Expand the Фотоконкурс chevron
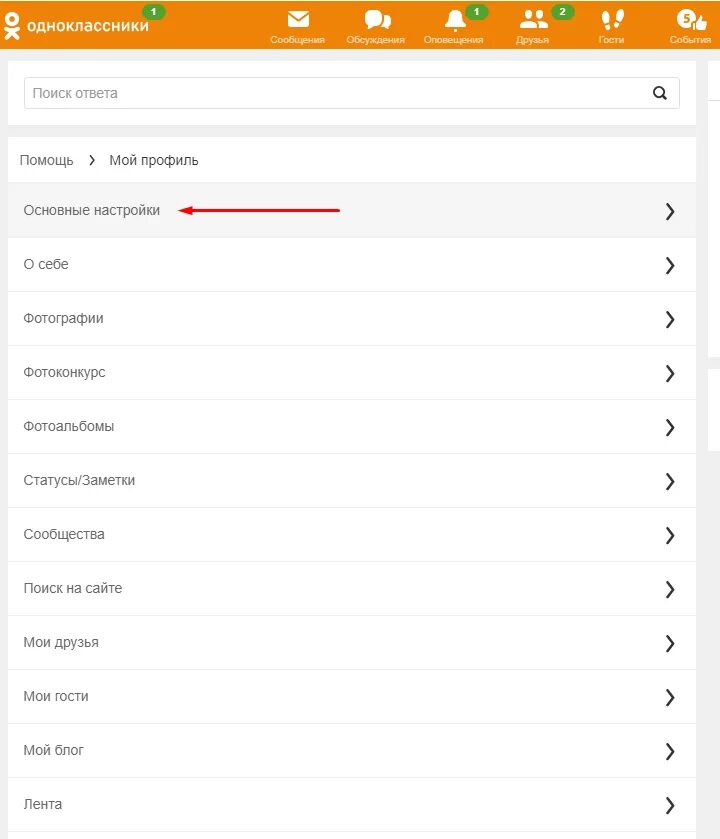Viewport: 720px width, 839px height. [670, 373]
